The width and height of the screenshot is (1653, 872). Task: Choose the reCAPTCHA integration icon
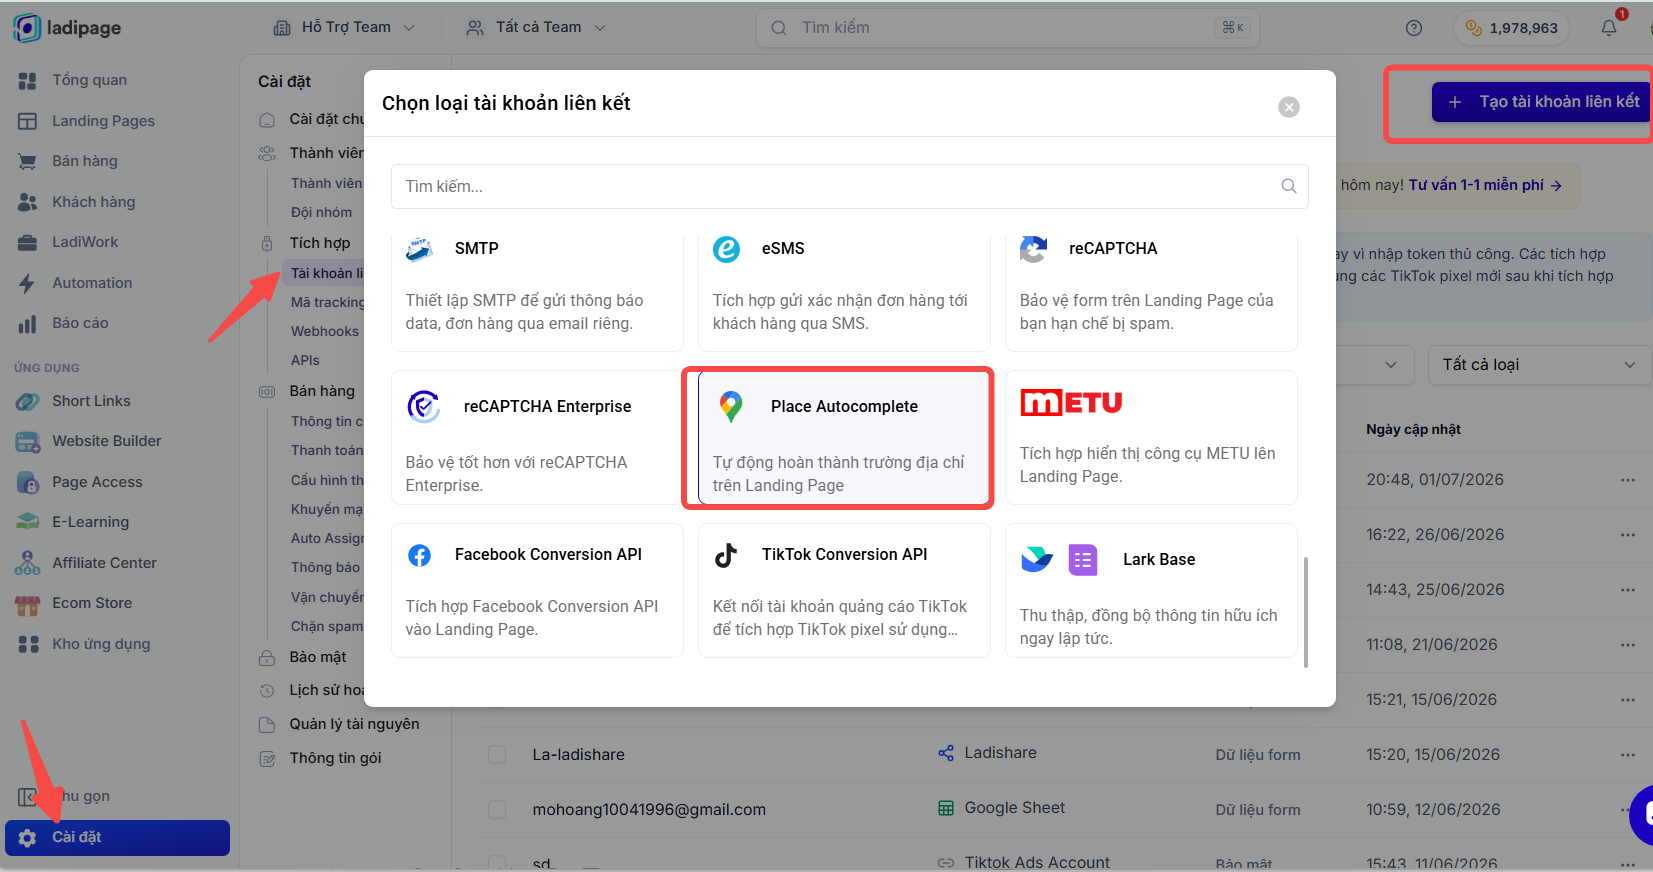pyautogui.click(x=1033, y=249)
